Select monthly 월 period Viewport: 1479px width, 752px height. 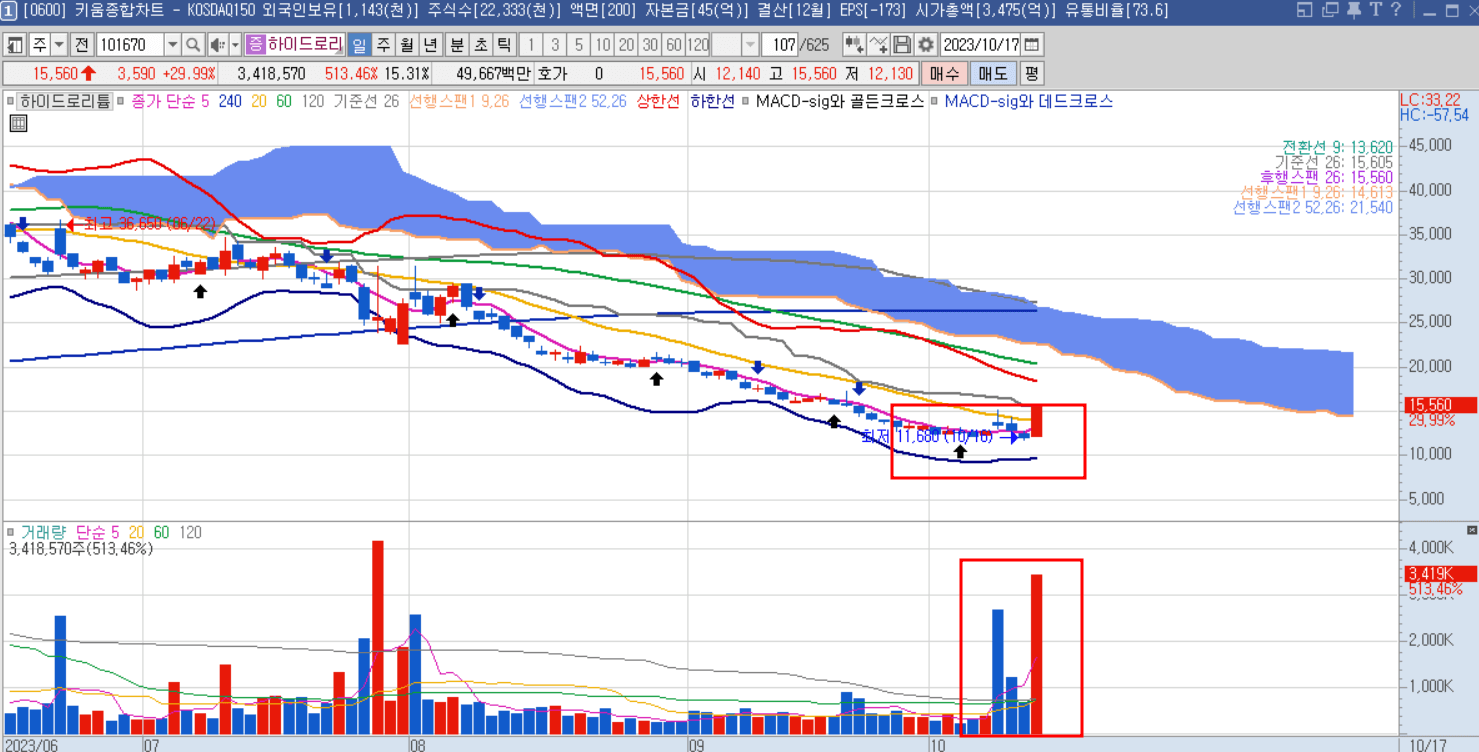407,45
